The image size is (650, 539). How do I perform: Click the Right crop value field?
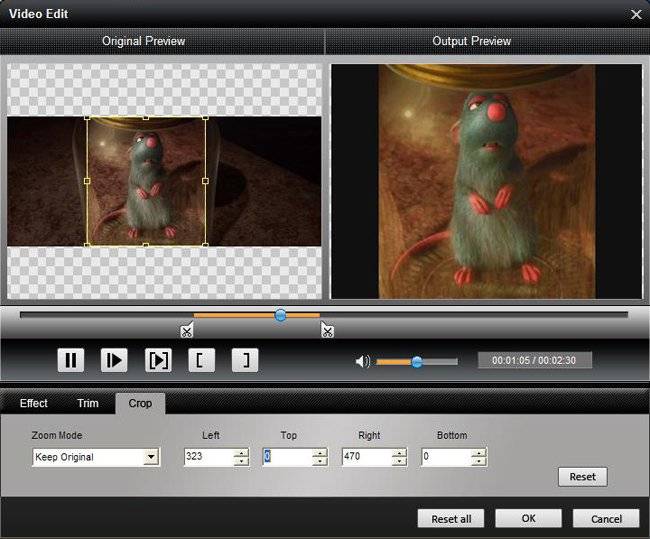(367, 457)
